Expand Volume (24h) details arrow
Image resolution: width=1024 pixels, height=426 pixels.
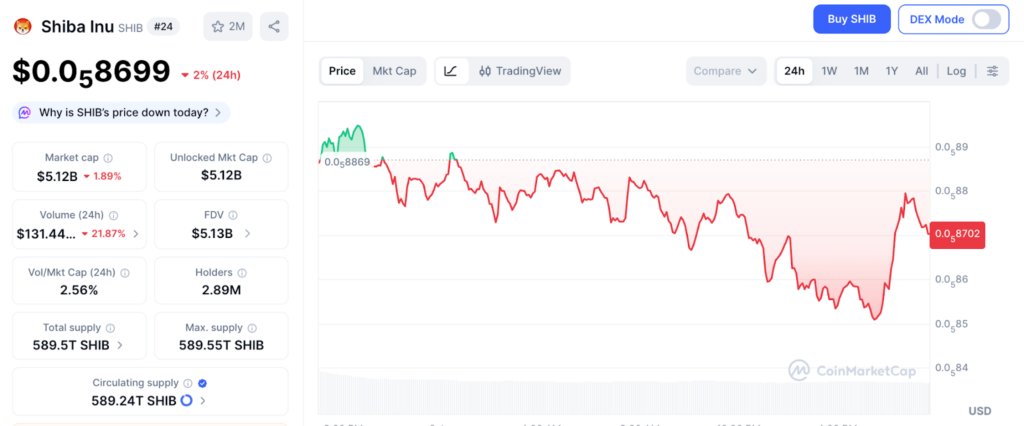pos(135,234)
